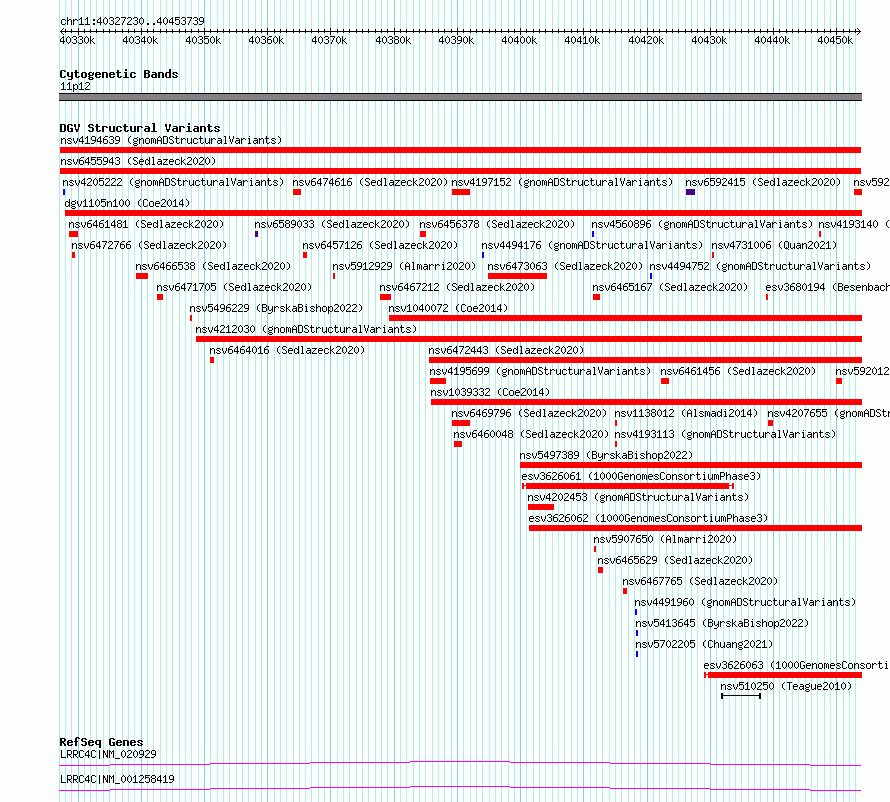Select the nsv5497389 (ByrskaBishop2022) label
This screenshot has width=890, height=802.
click(606, 455)
